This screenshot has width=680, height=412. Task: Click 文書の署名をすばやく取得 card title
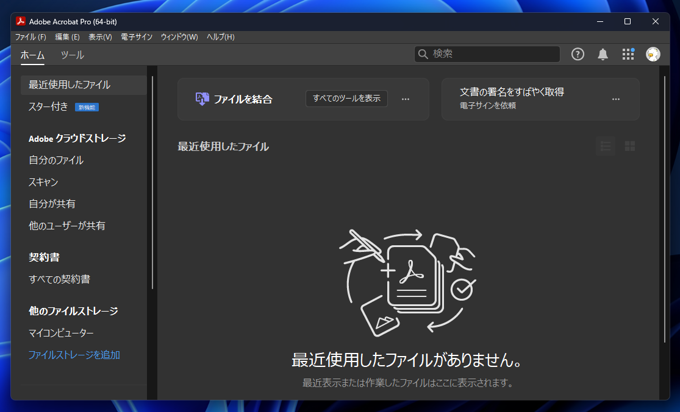[x=512, y=92]
